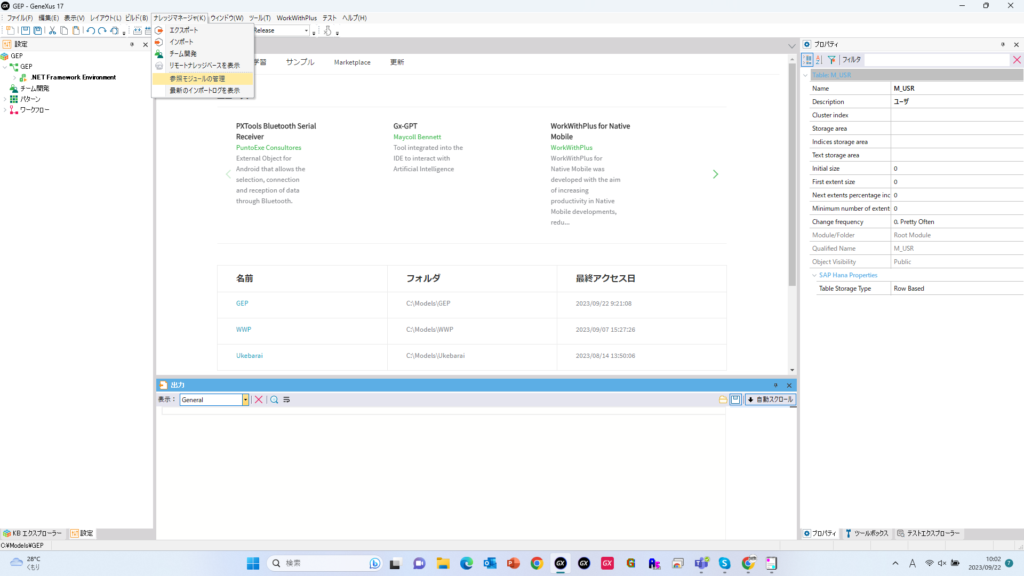Click the save icon in the output toolbar

pyautogui.click(x=736, y=400)
